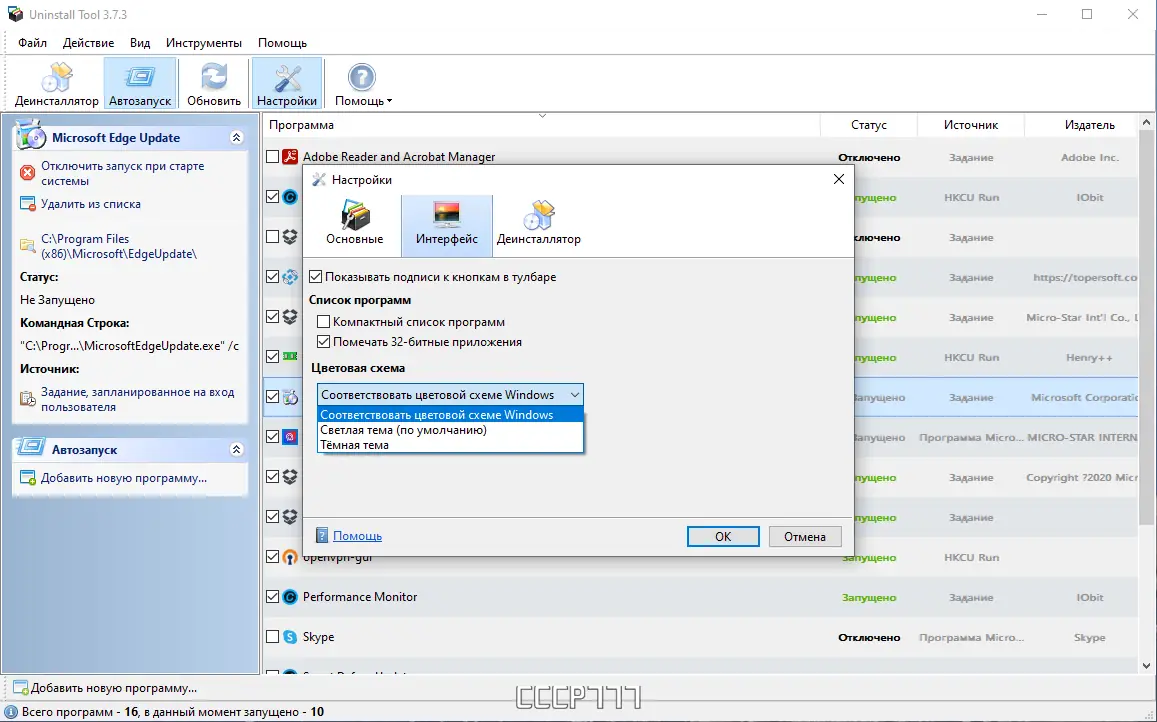Click Отключить запуск при старте системы
Viewport: 1157px width, 722px height.
[122, 173]
